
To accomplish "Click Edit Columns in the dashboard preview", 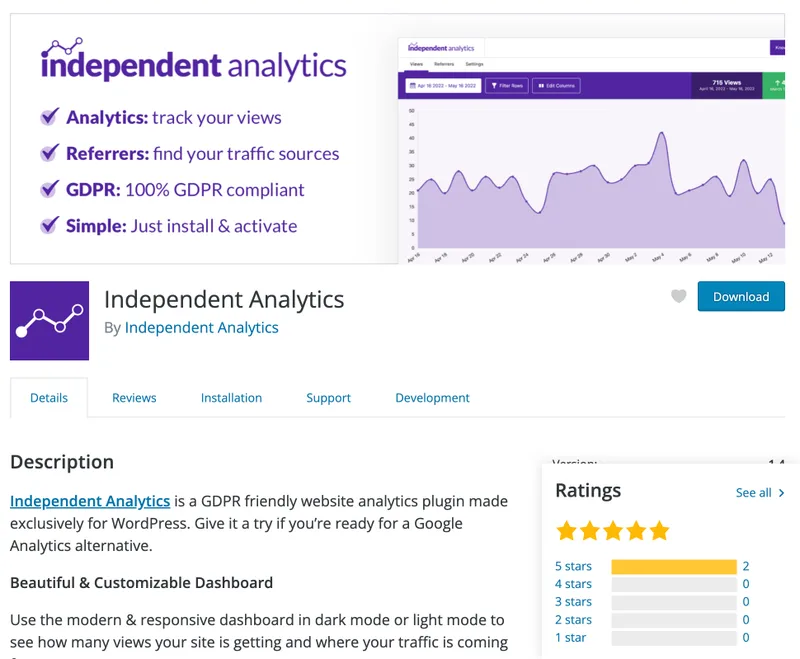I will pyautogui.click(x=556, y=86).
